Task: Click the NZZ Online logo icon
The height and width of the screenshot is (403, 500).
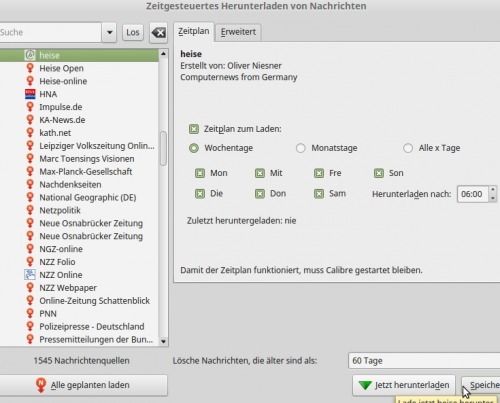Action: [30, 275]
